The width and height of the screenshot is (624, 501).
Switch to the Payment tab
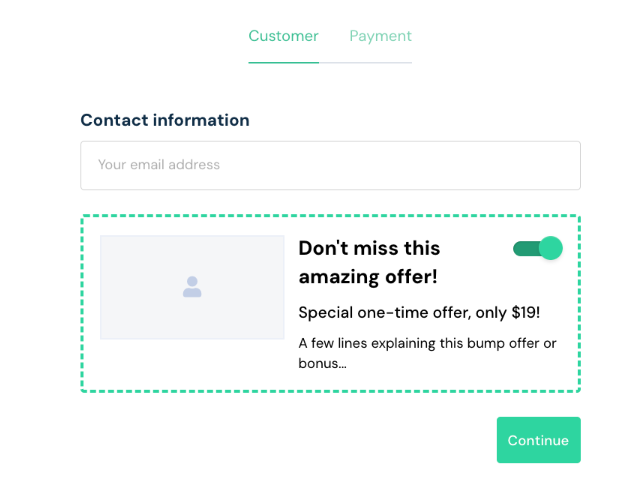(x=380, y=36)
